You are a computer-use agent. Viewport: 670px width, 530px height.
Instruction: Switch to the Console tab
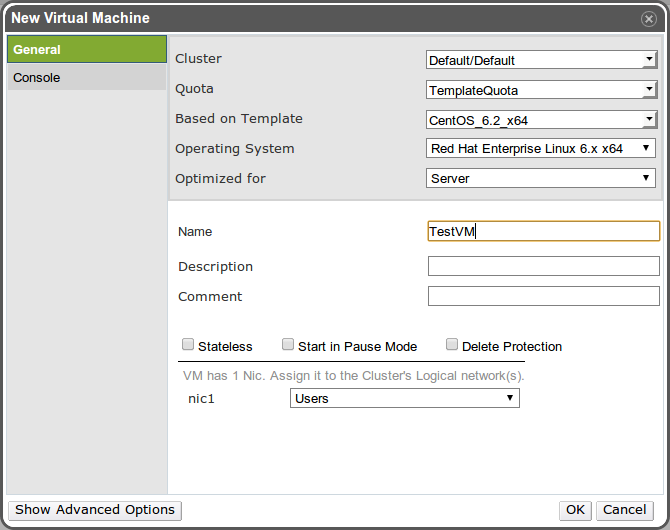click(x=86, y=77)
